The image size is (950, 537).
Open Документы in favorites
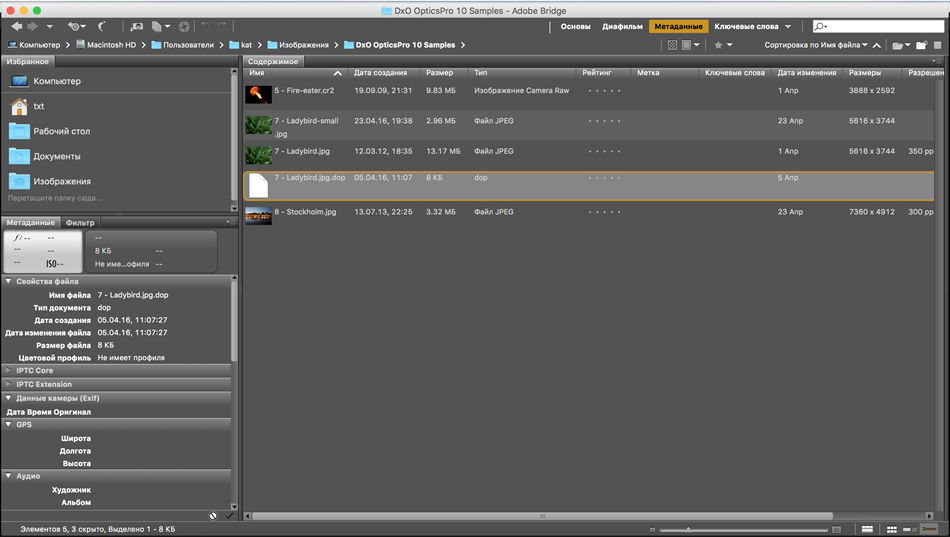click(x=45, y=156)
